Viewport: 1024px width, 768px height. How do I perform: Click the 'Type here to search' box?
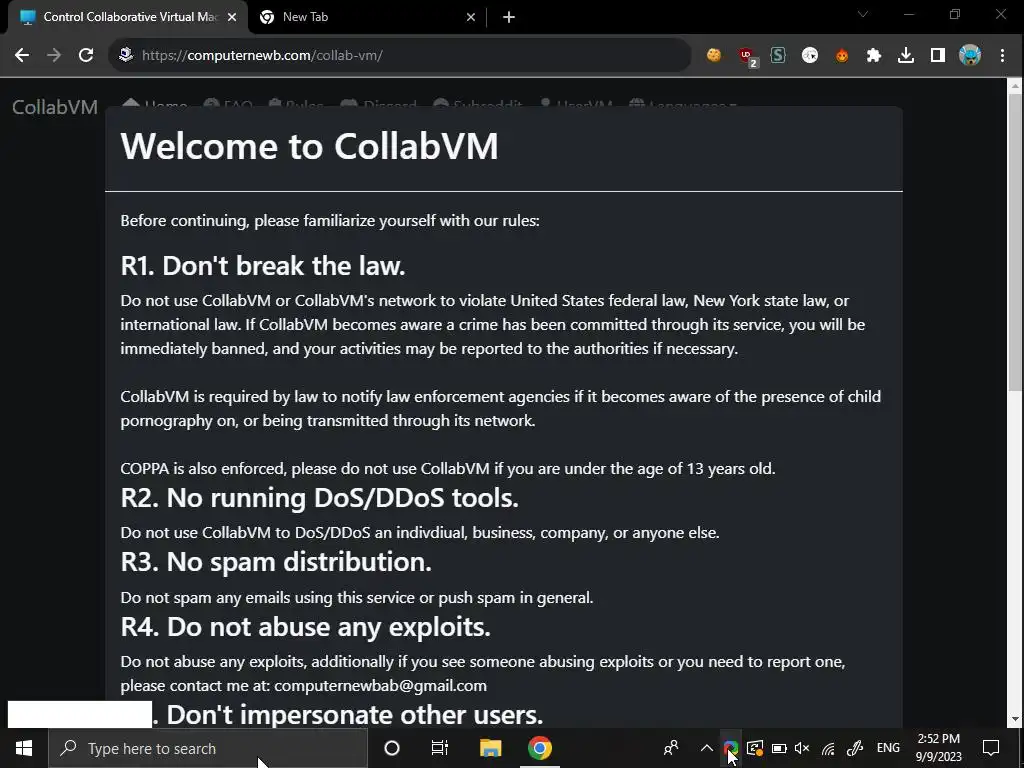[208, 748]
